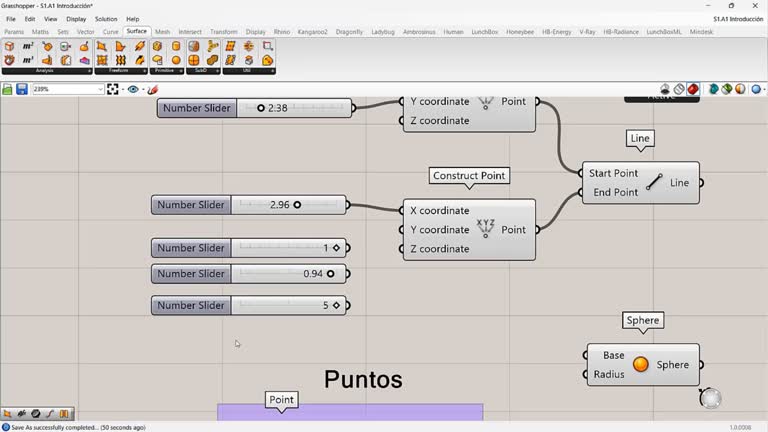Image resolution: width=768 pixels, height=432 pixels.
Task: Click the S1.A1 Introducción document name
Action: click(x=738, y=19)
